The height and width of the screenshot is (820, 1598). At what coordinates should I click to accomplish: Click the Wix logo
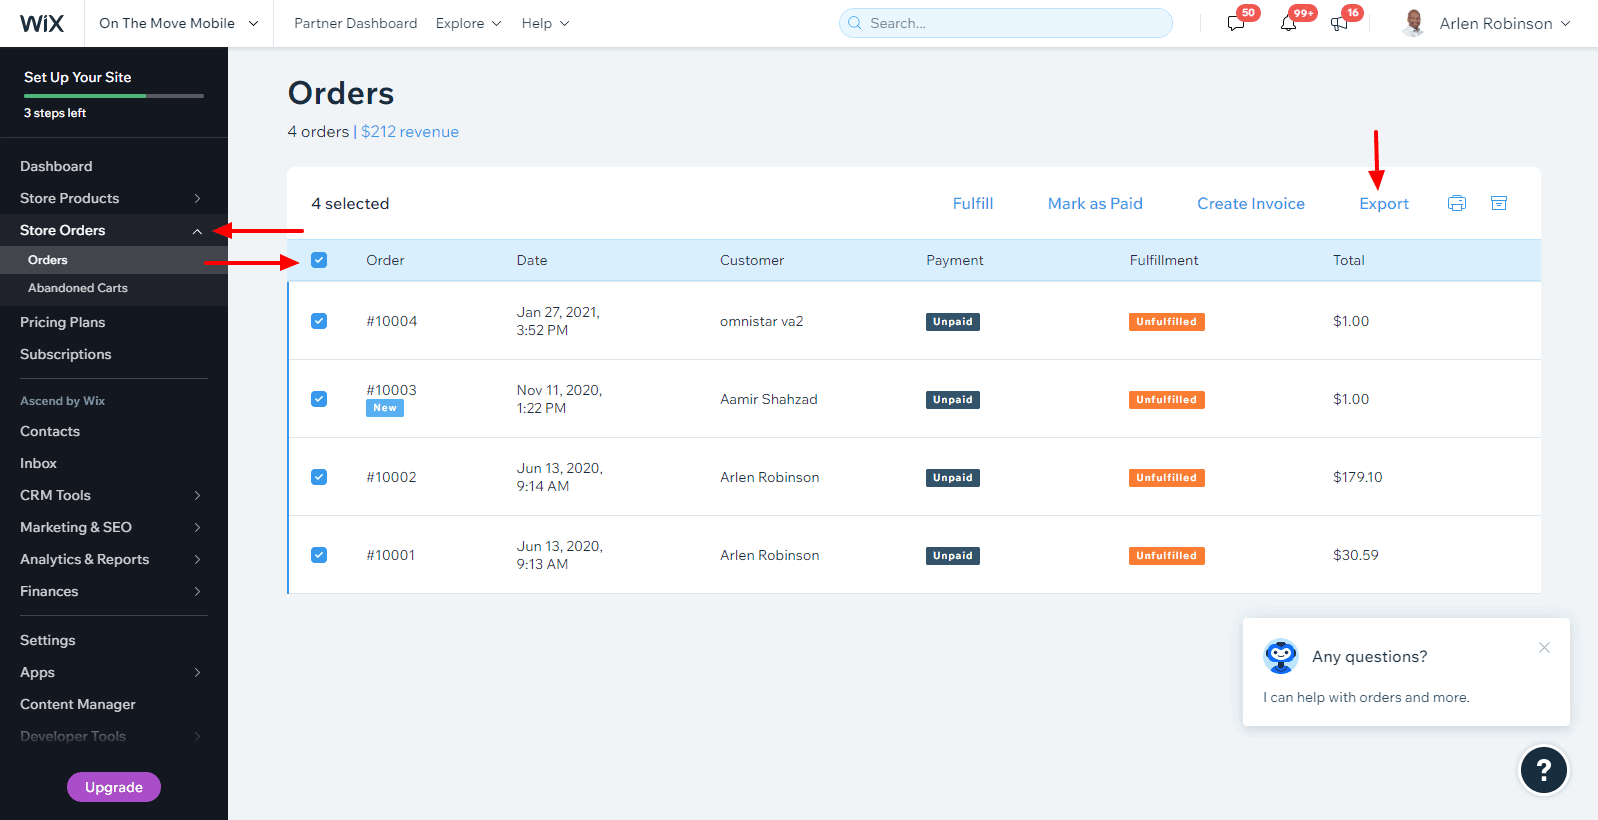click(42, 23)
